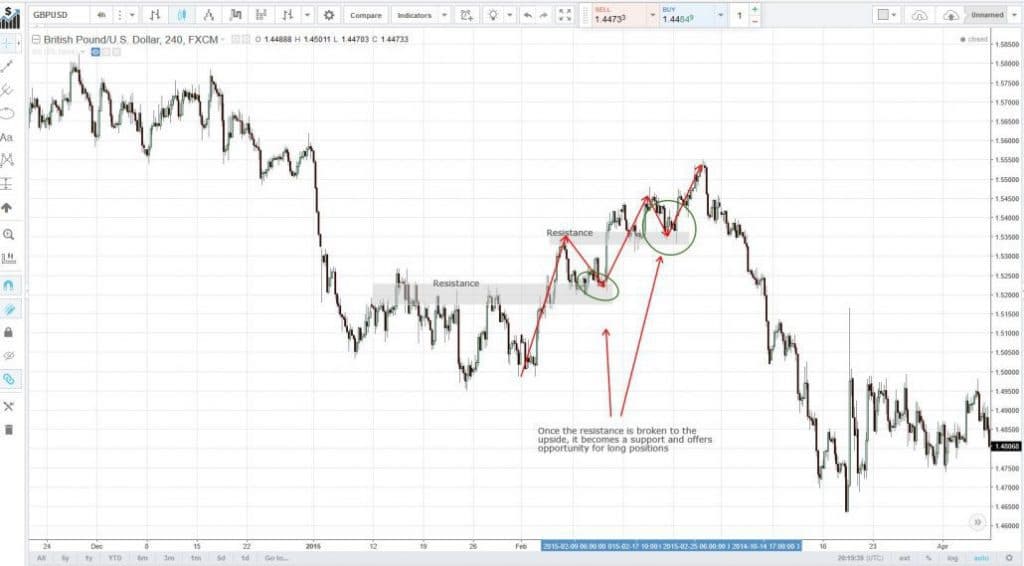The image size is (1024, 566).
Task: Enter fullscreen mode with expand icon
Action: (564, 15)
